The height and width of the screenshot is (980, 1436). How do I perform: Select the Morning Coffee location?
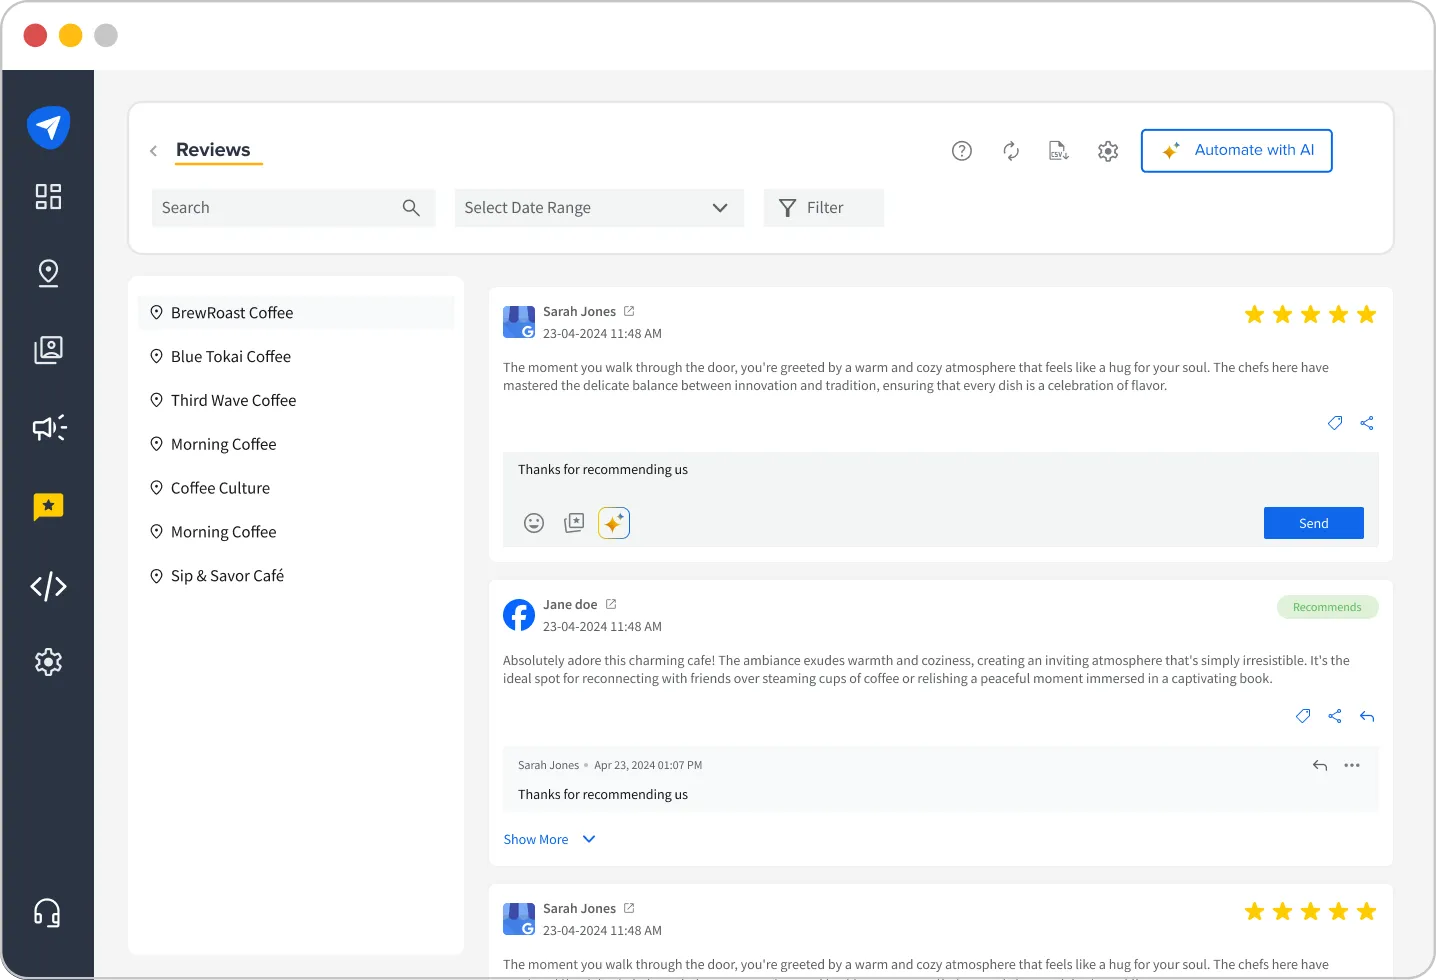[223, 444]
